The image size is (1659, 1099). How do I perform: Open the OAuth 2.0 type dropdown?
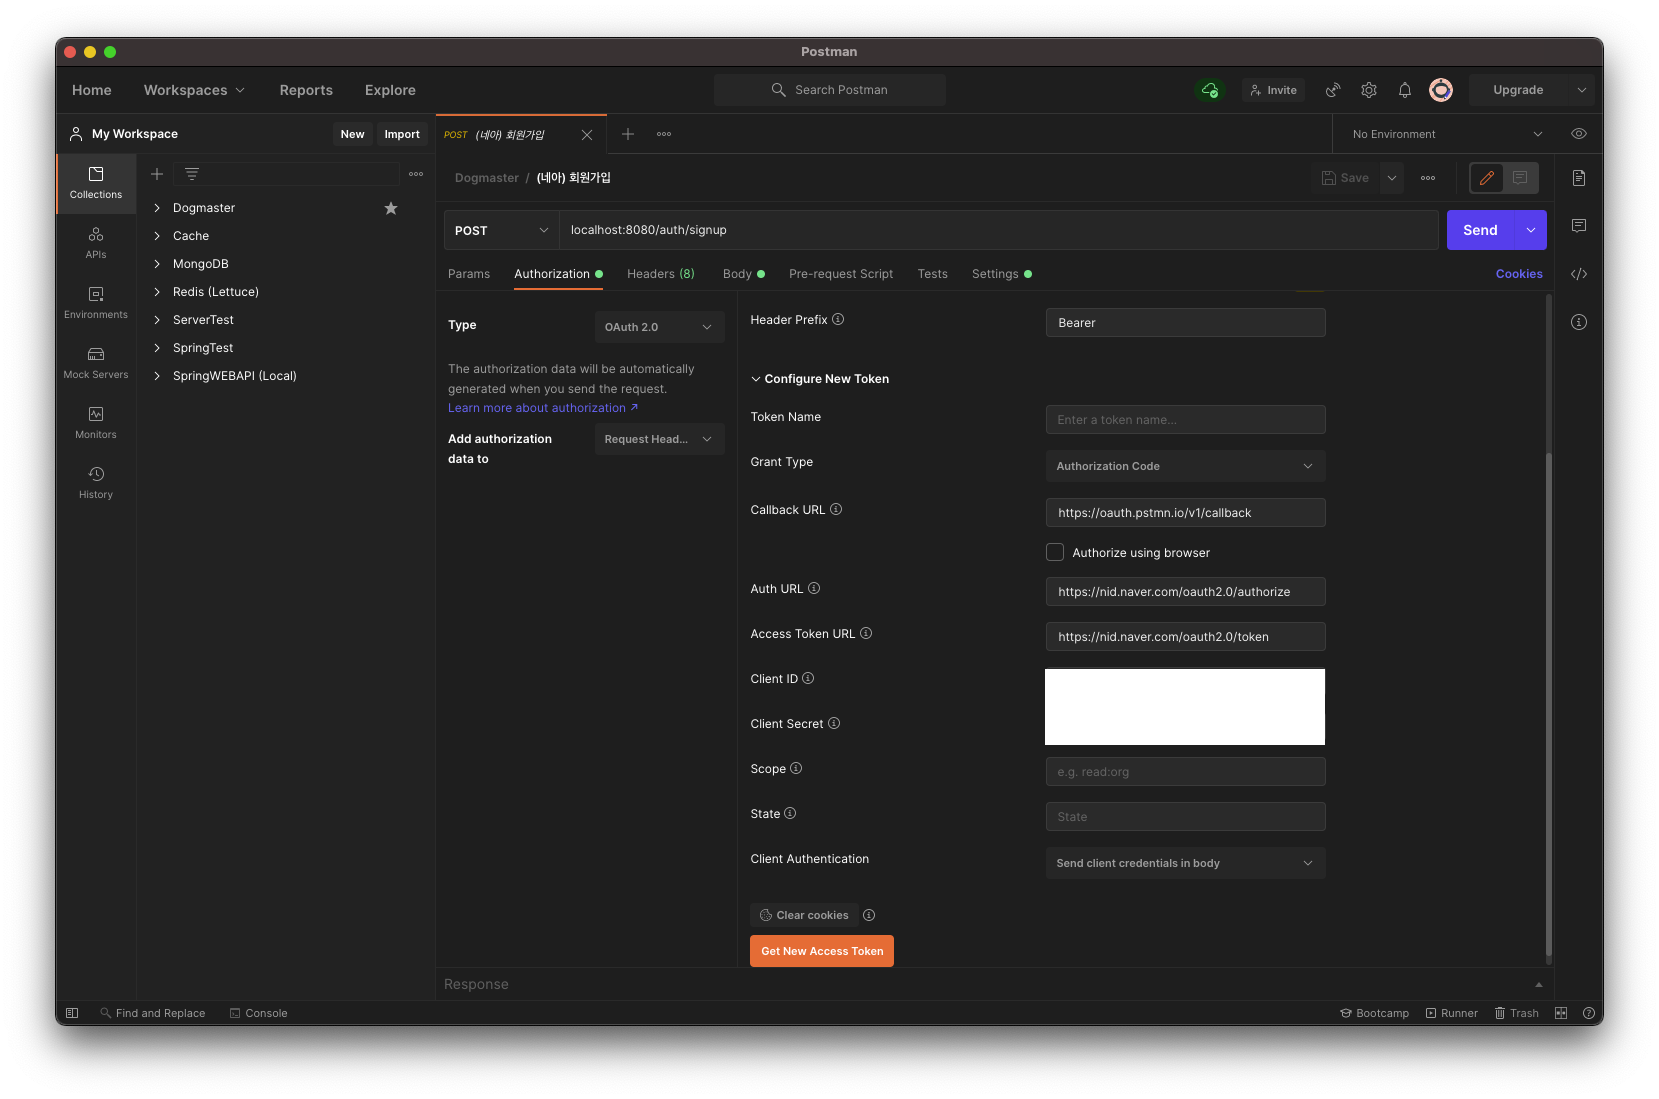(x=659, y=327)
